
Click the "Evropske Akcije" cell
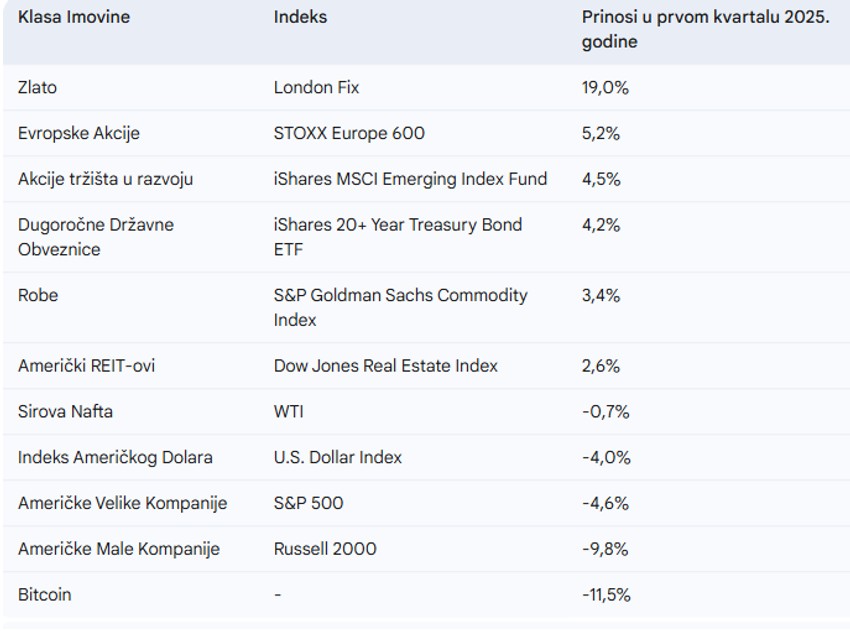point(79,134)
